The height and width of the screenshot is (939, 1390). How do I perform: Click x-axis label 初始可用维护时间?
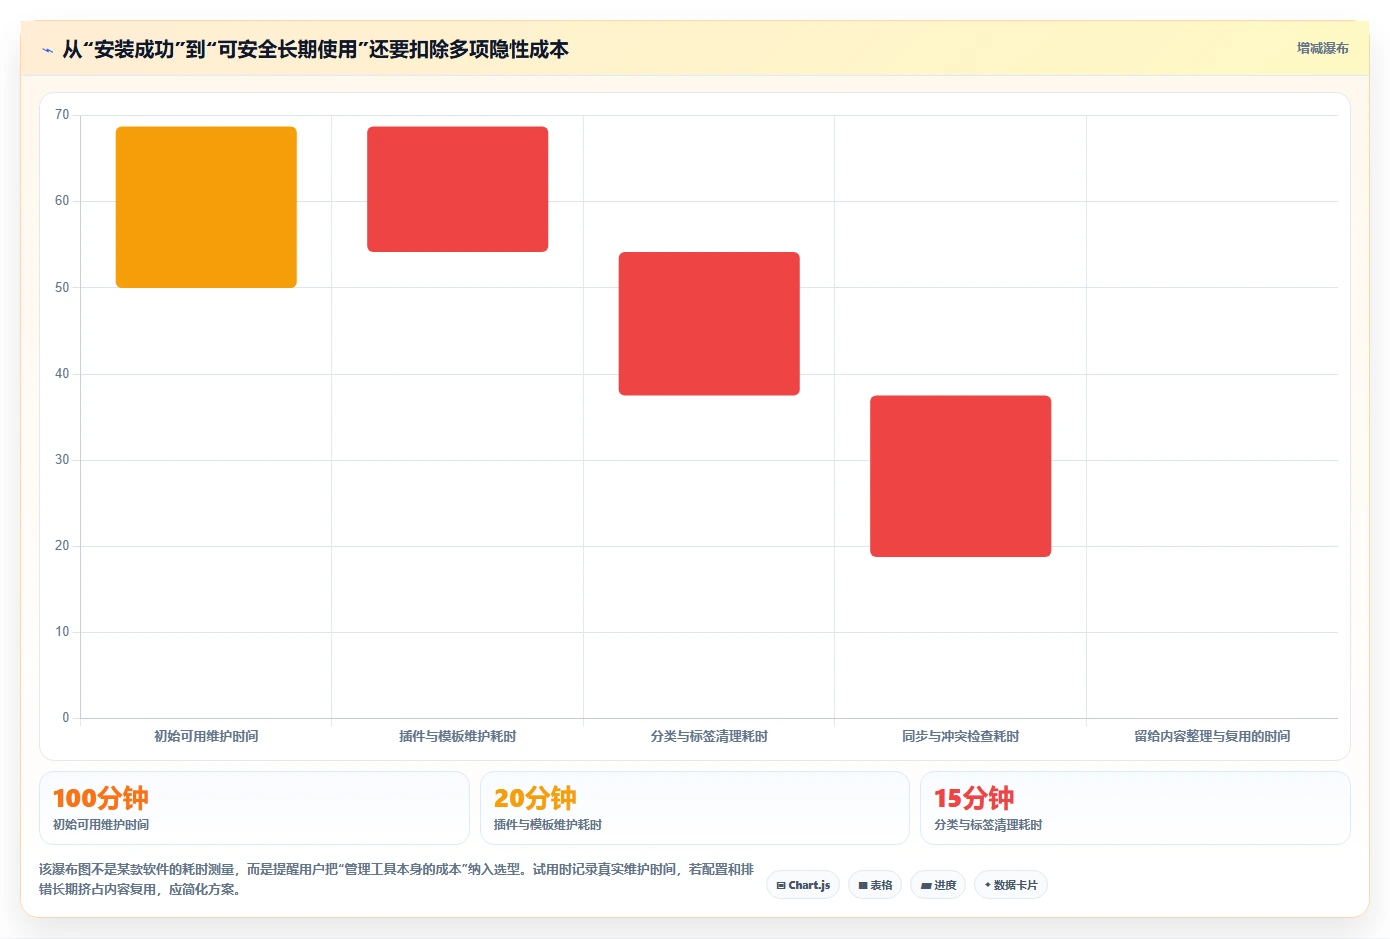click(206, 736)
